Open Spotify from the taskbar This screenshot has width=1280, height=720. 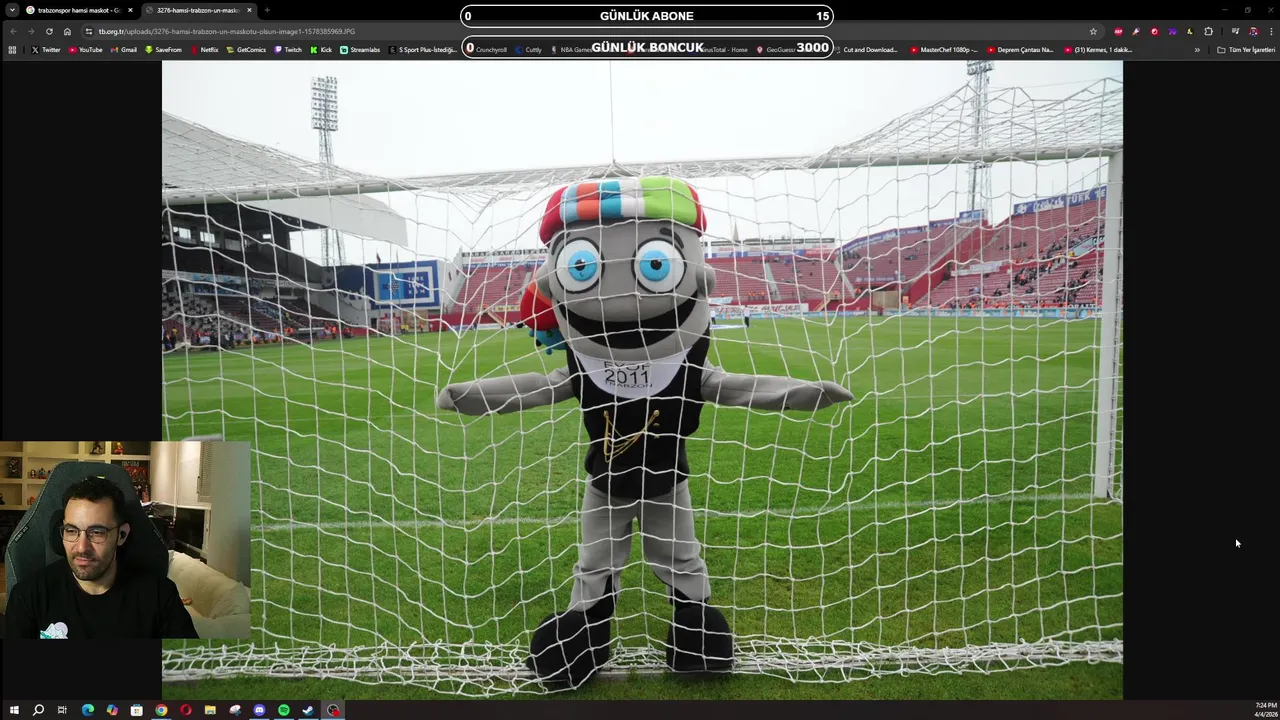coord(284,710)
